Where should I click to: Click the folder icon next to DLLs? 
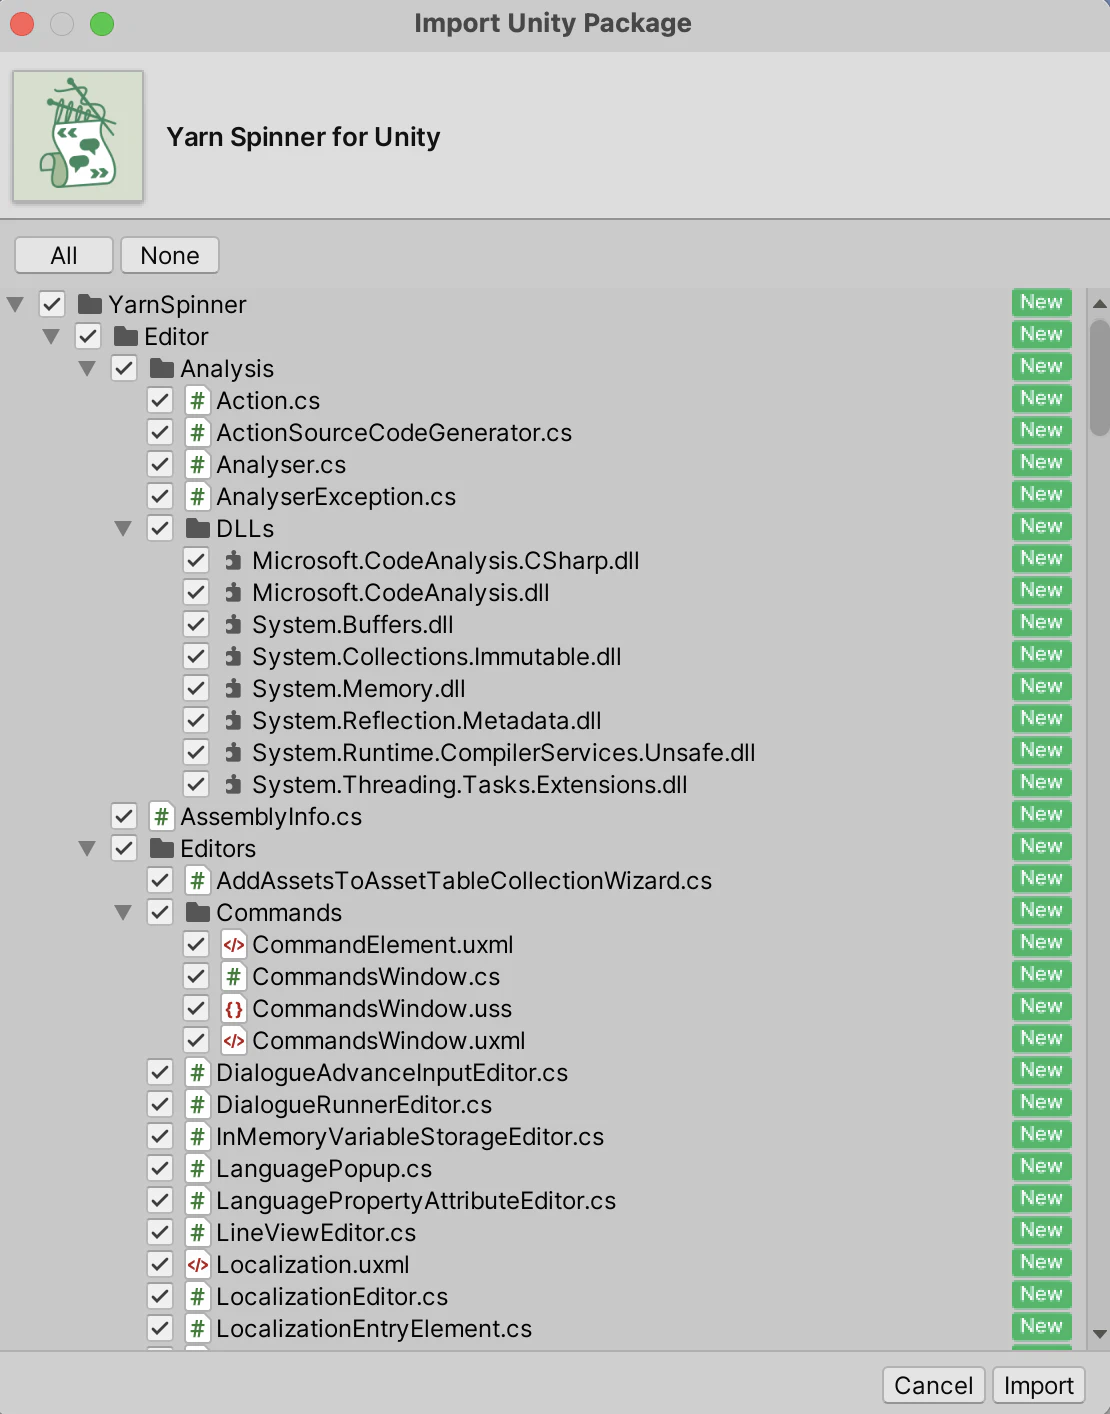point(197,529)
